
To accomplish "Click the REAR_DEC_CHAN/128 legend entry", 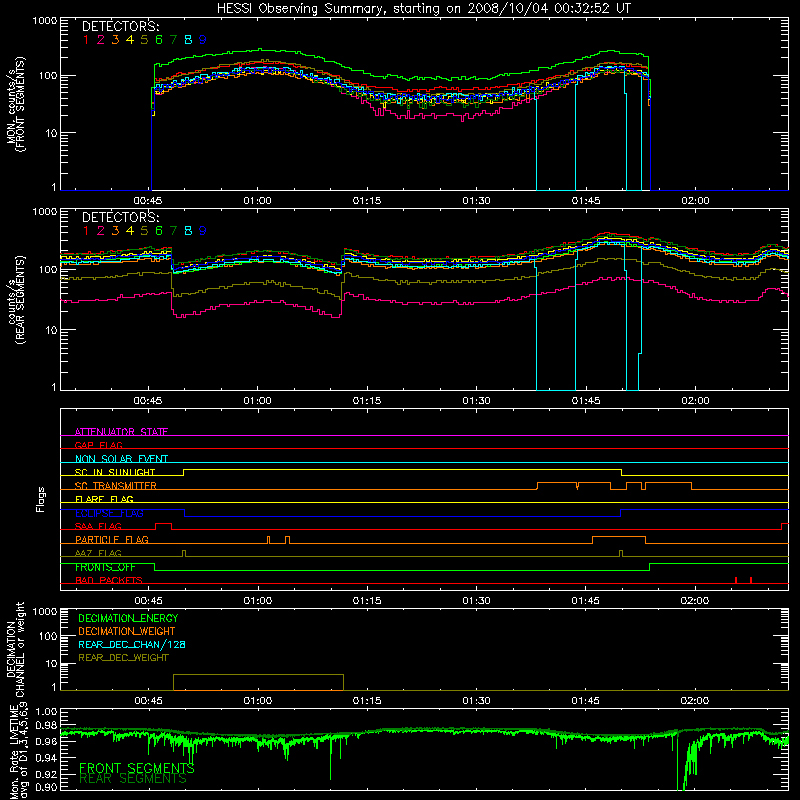I will [132, 644].
